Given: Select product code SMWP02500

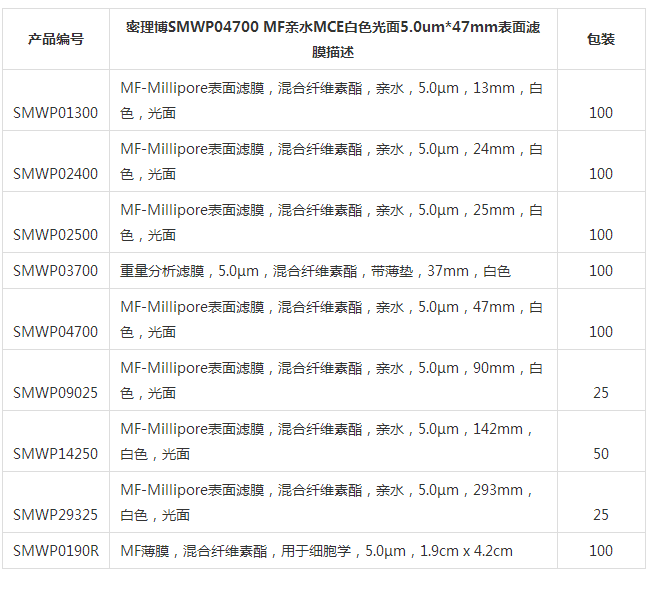Looking at the screenshot, I should coord(56,235).
